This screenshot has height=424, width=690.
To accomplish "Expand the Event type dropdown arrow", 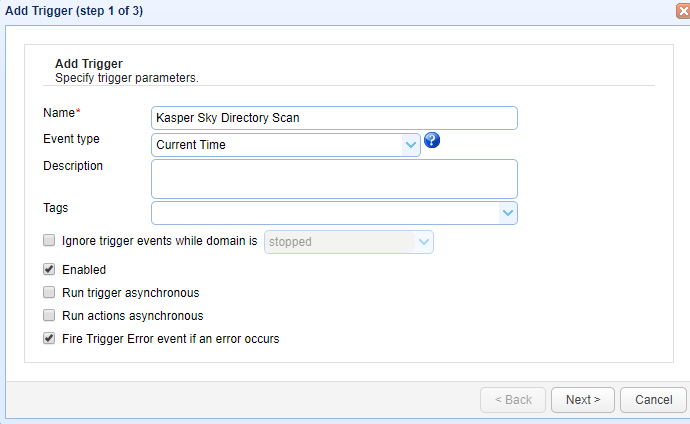I will 411,145.
